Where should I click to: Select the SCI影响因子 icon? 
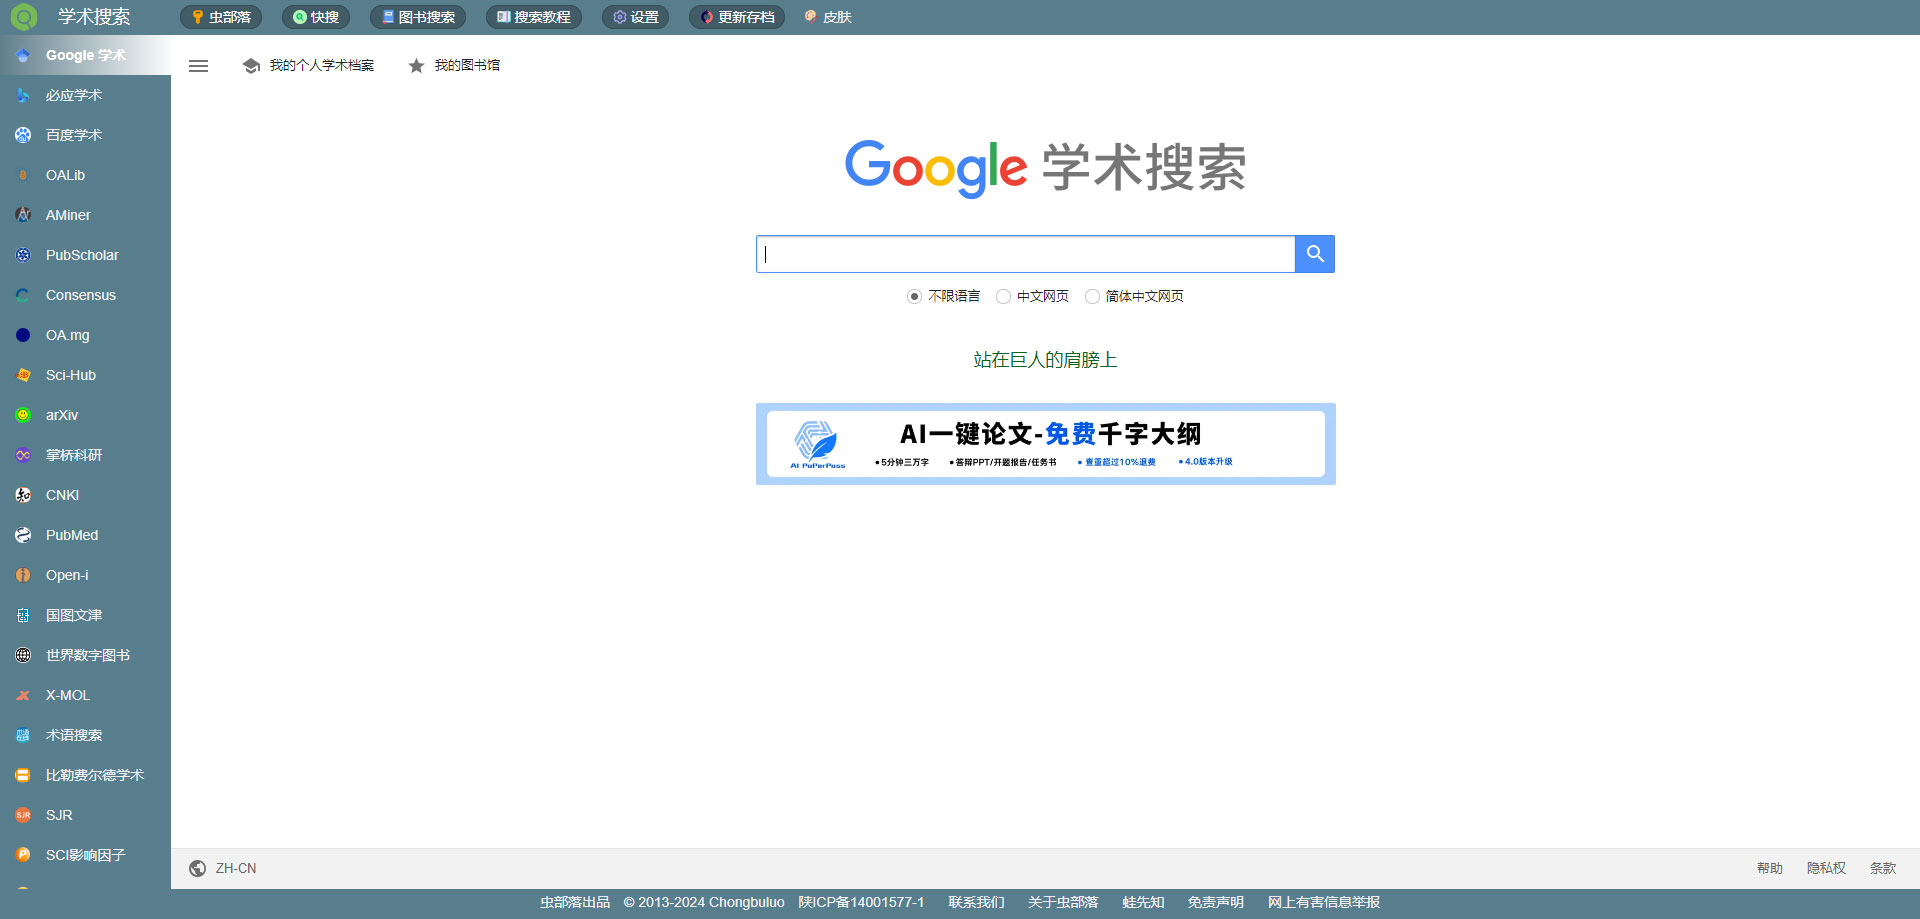point(23,855)
